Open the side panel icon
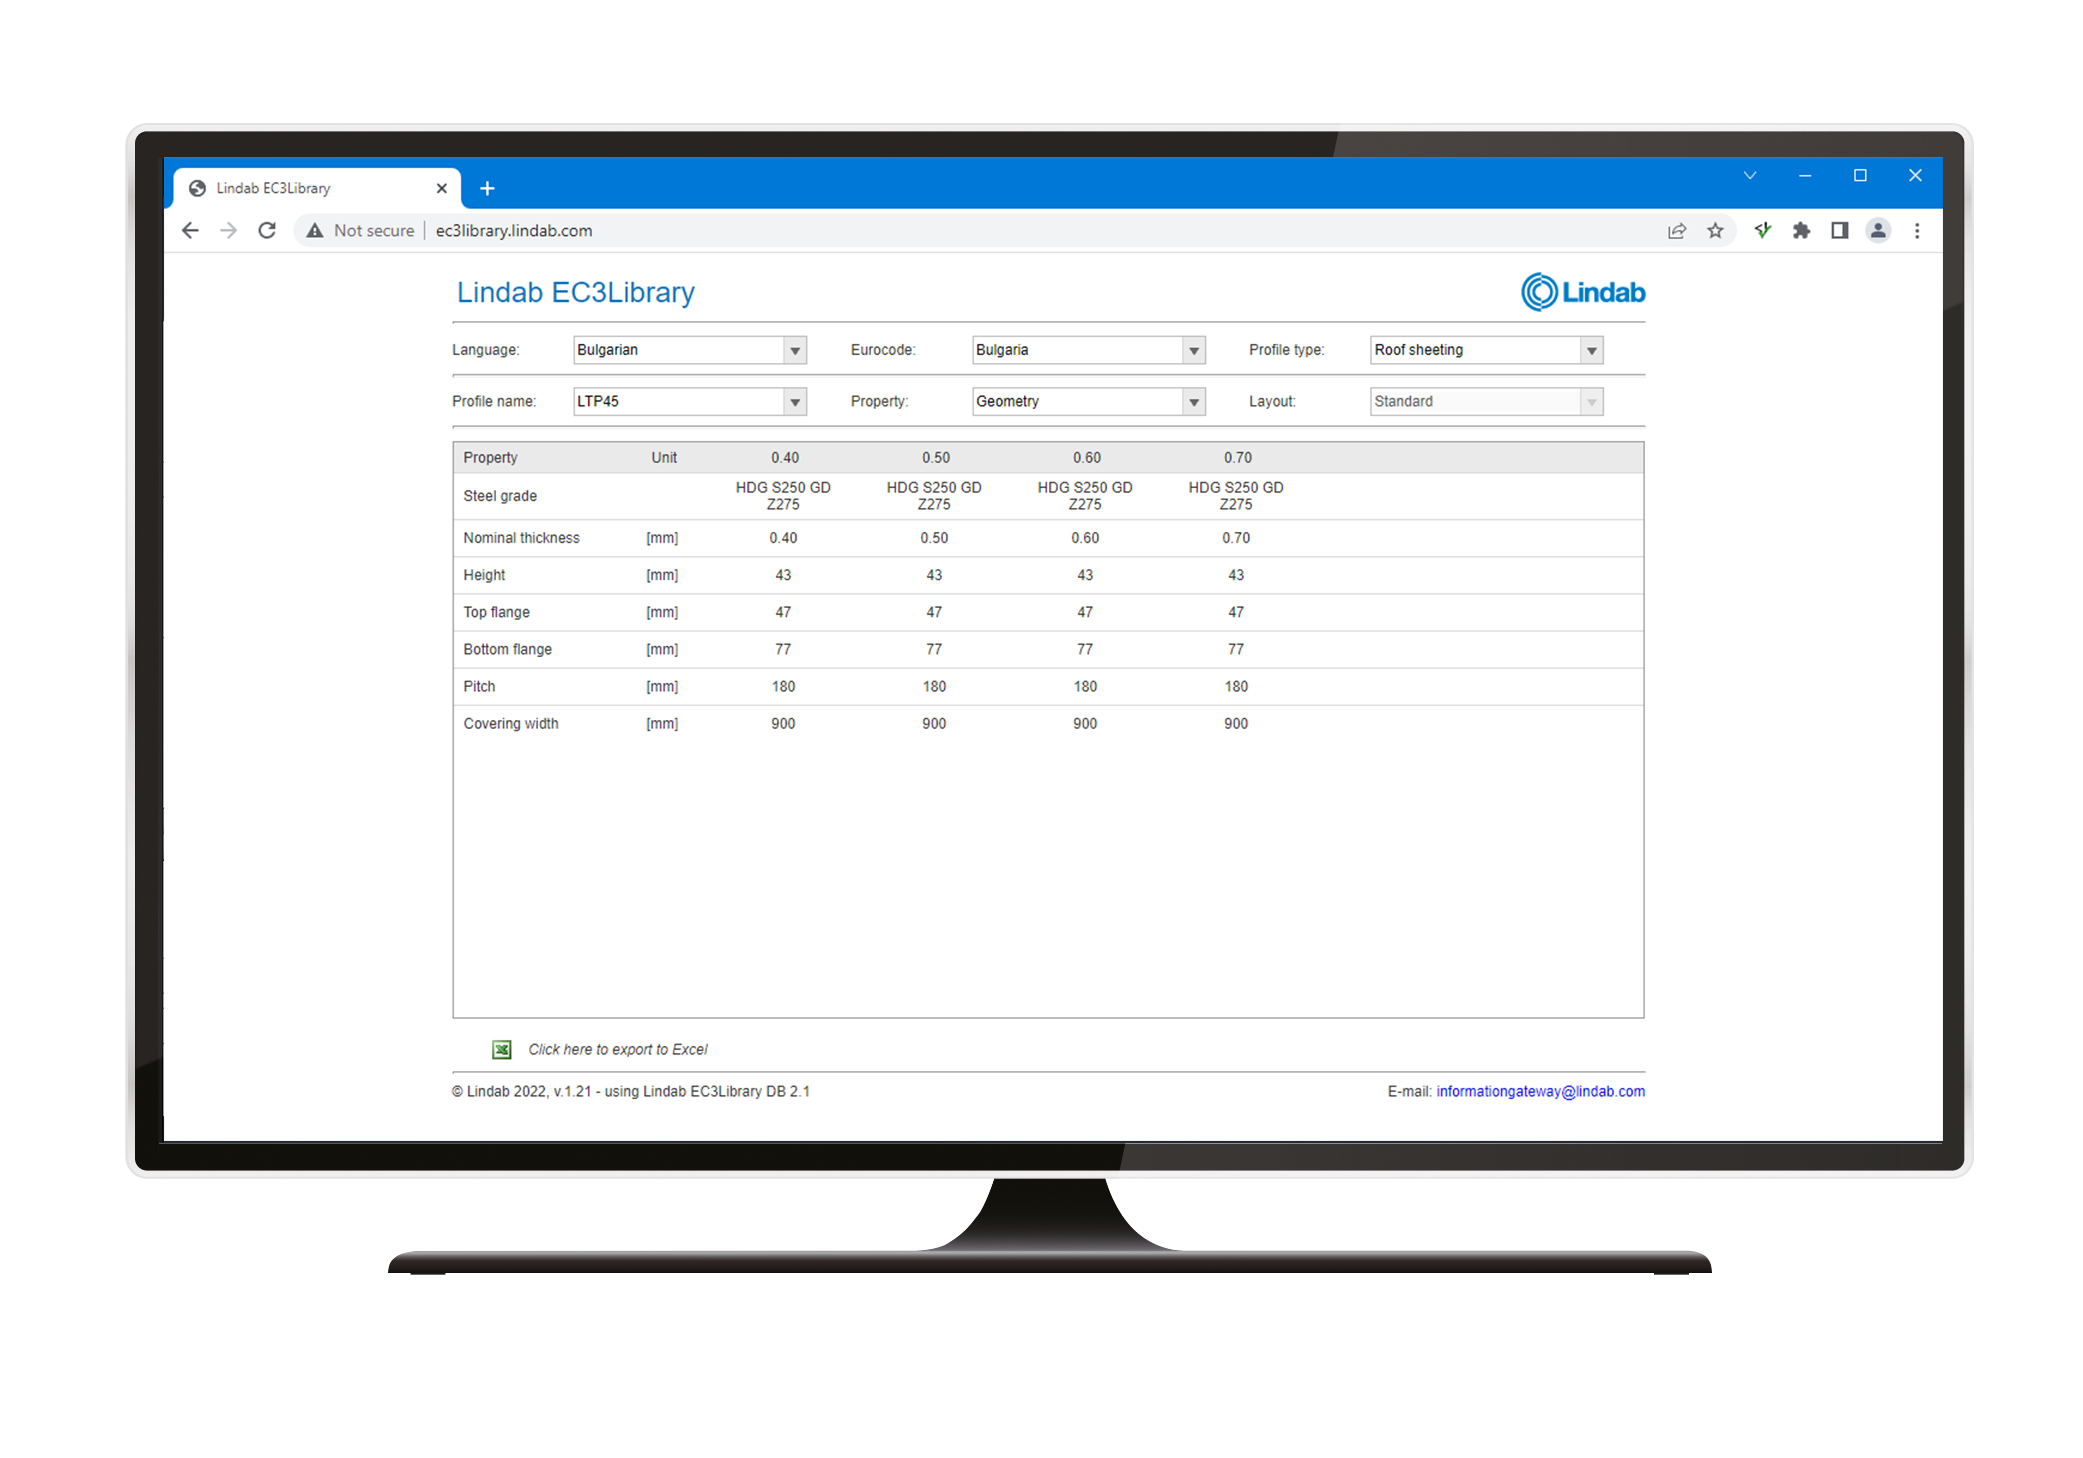Viewport: 2083px width, 1458px height. click(1839, 231)
